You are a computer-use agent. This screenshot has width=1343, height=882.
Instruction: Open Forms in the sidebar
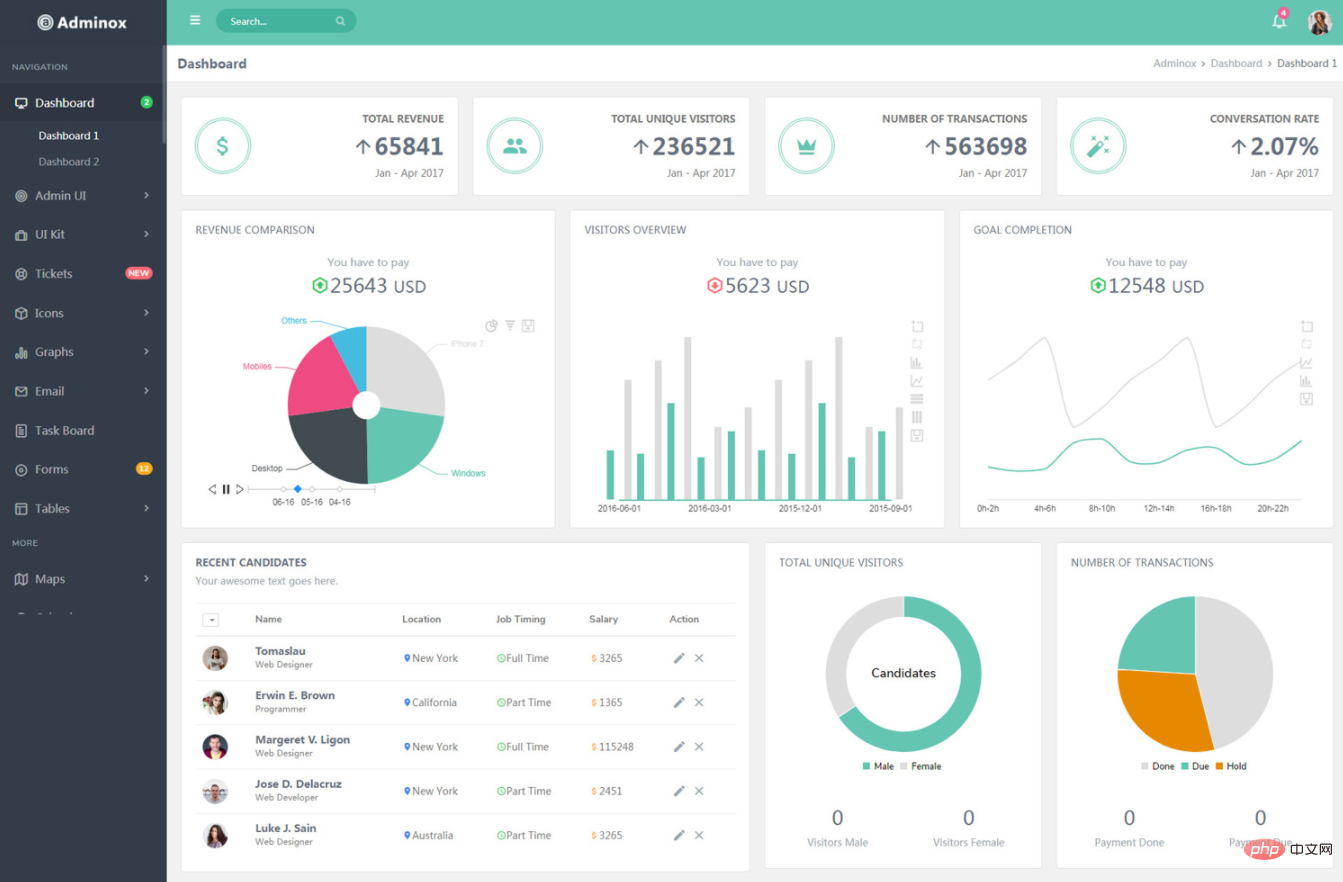pos(83,469)
